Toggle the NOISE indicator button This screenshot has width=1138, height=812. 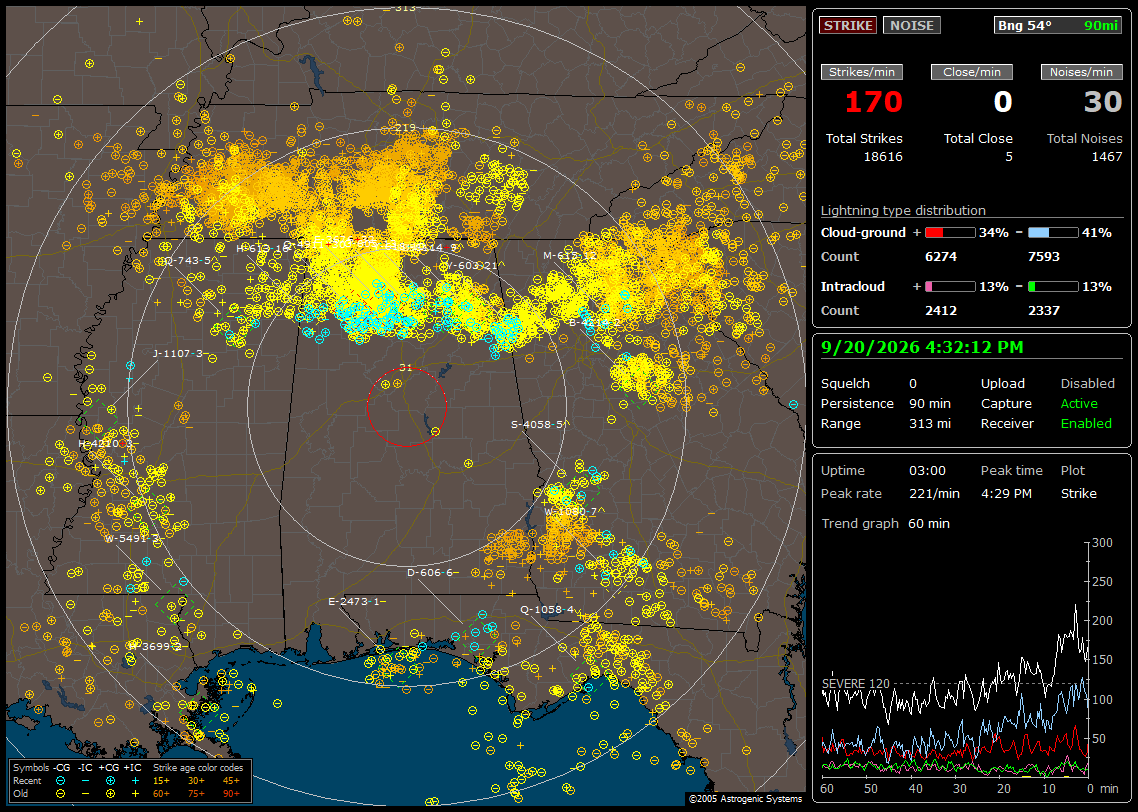912,25
